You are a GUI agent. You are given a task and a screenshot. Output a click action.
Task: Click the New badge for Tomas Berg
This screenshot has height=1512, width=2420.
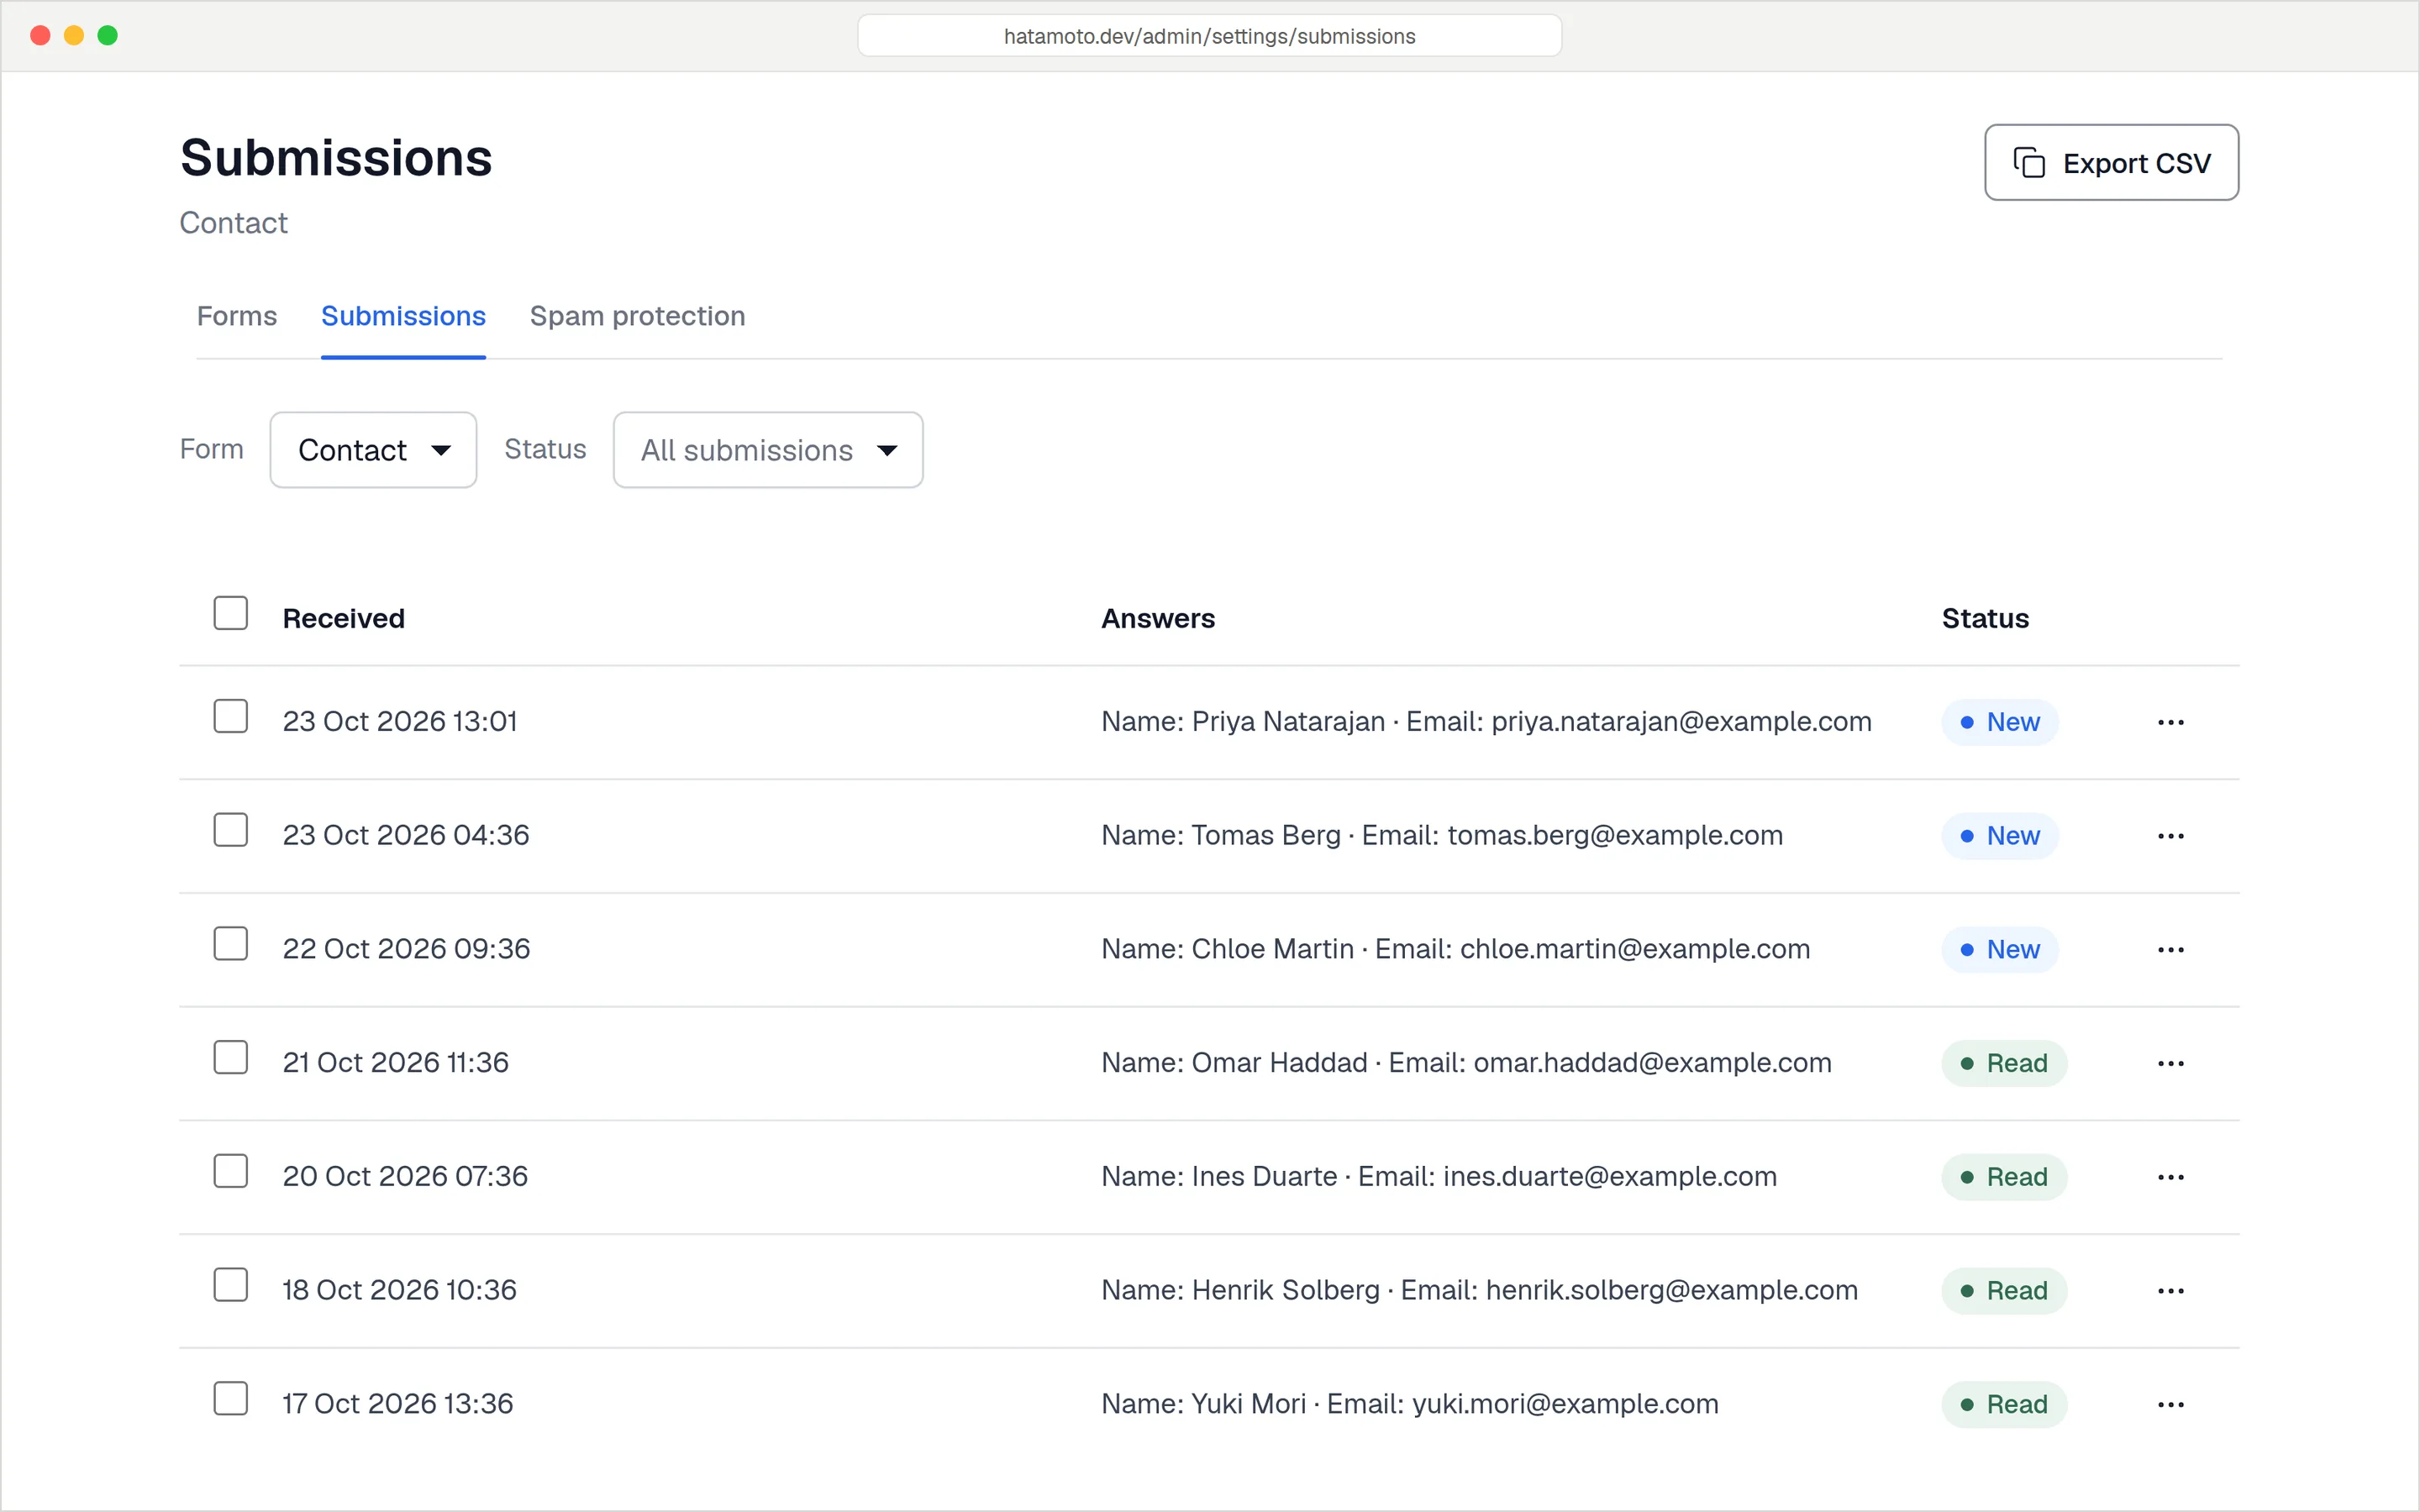[2000, 836]
